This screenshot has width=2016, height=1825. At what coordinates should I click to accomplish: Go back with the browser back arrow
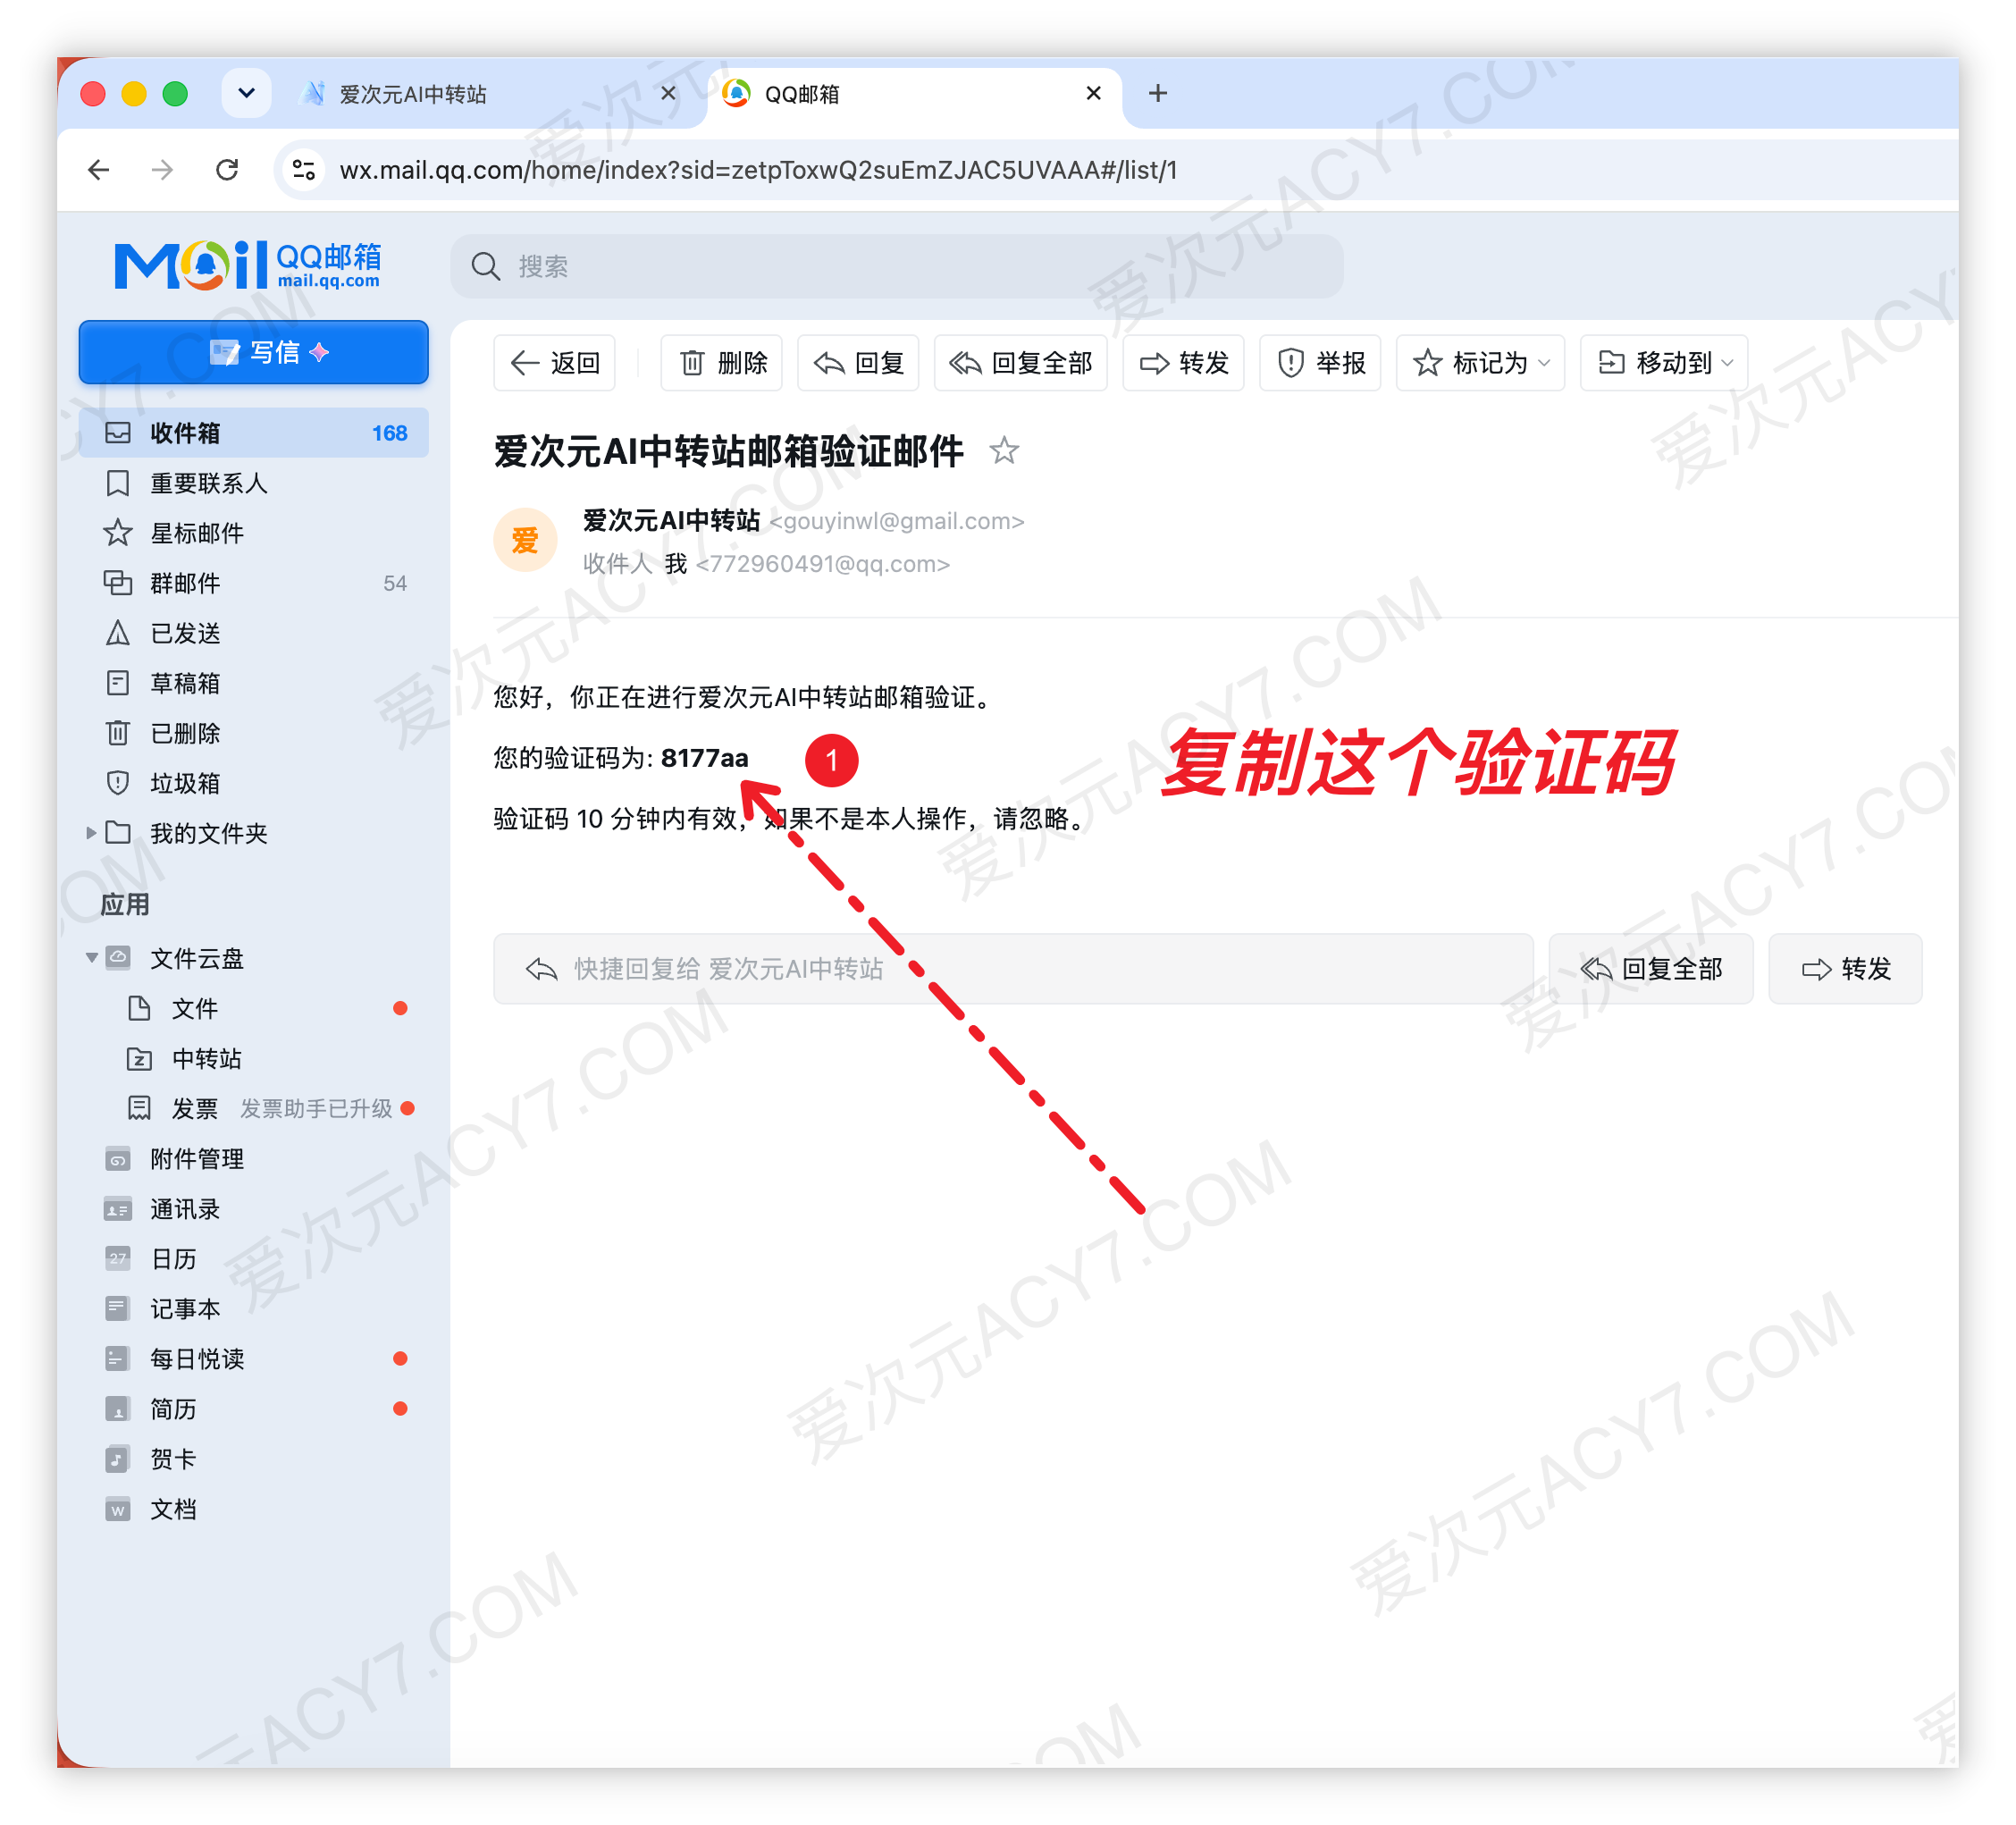click(x=99, y=170)
